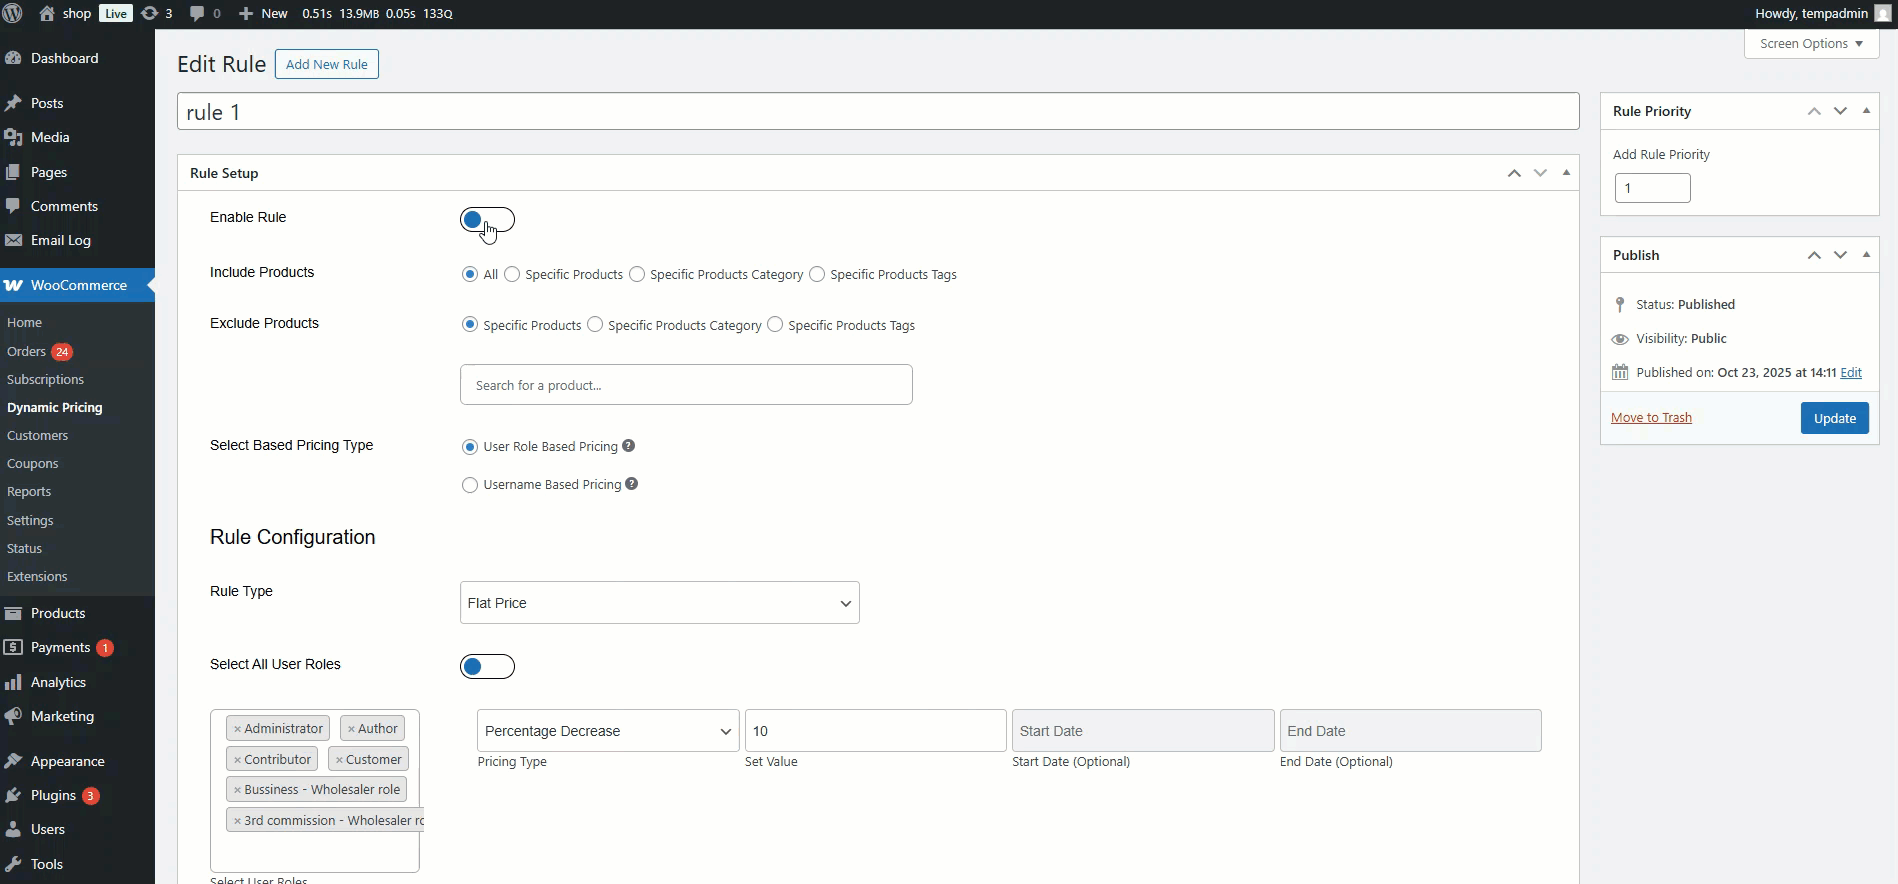Screen dimensions: 1898x884
Task: Select Specific Products Category under Include Products
Action: [x=637, y=274]
